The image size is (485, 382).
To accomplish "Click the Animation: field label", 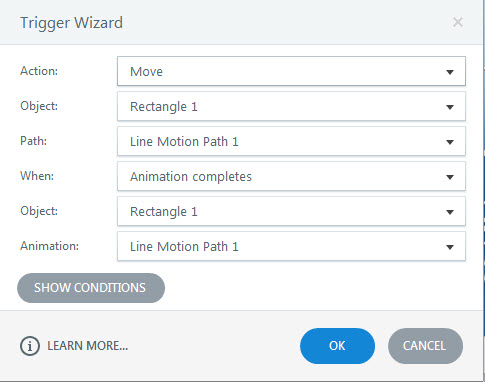I will coord(49,246).
